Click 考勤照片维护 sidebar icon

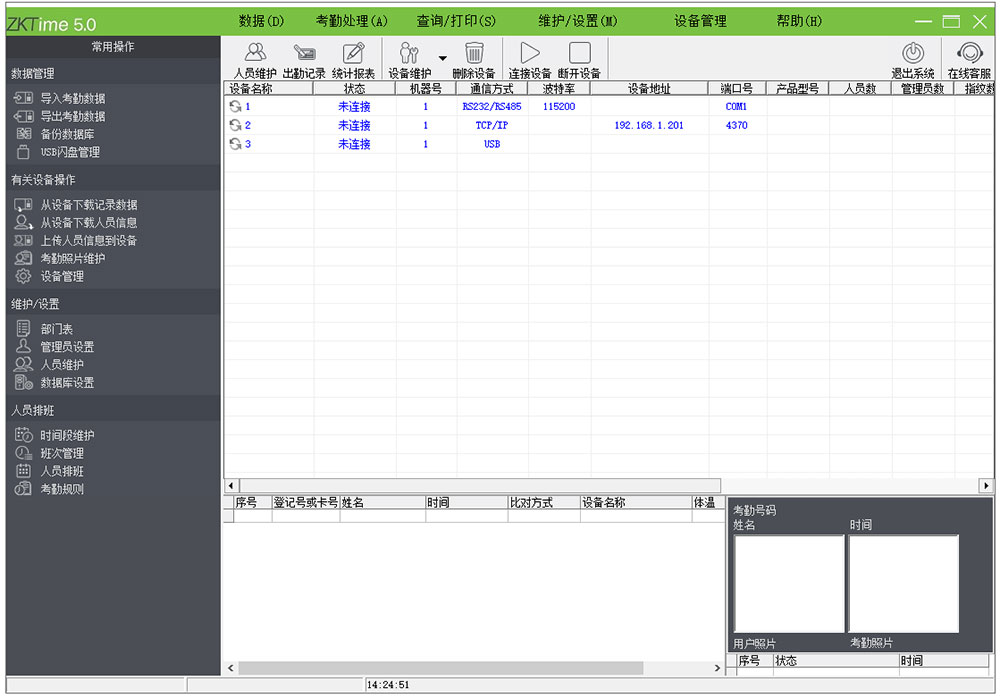(24, 258)
